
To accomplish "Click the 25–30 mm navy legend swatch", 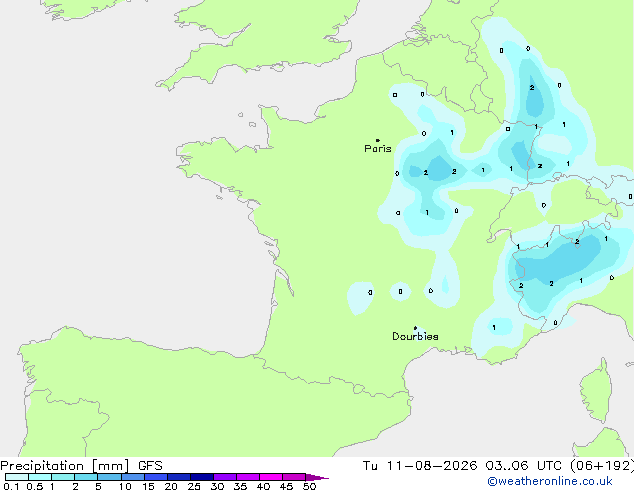I will coord(201,477).
